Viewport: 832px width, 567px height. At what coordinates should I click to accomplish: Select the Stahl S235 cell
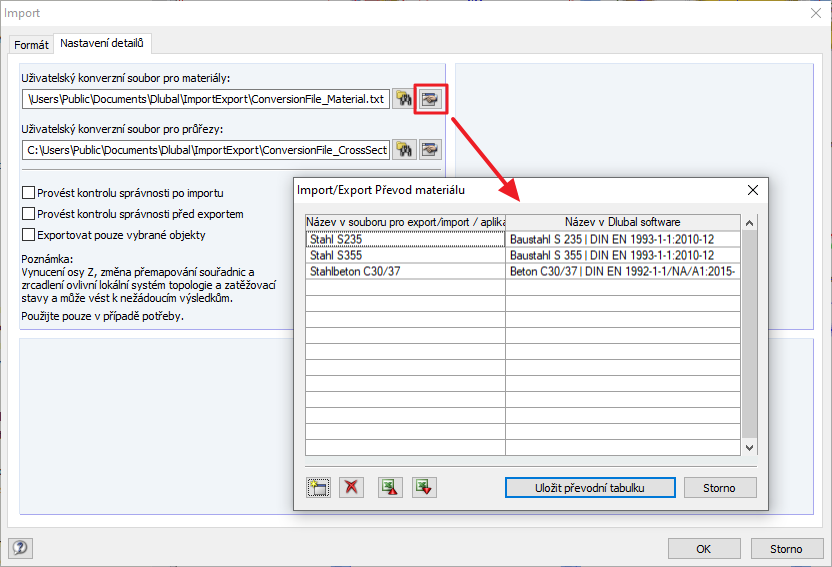coord(405,239)
